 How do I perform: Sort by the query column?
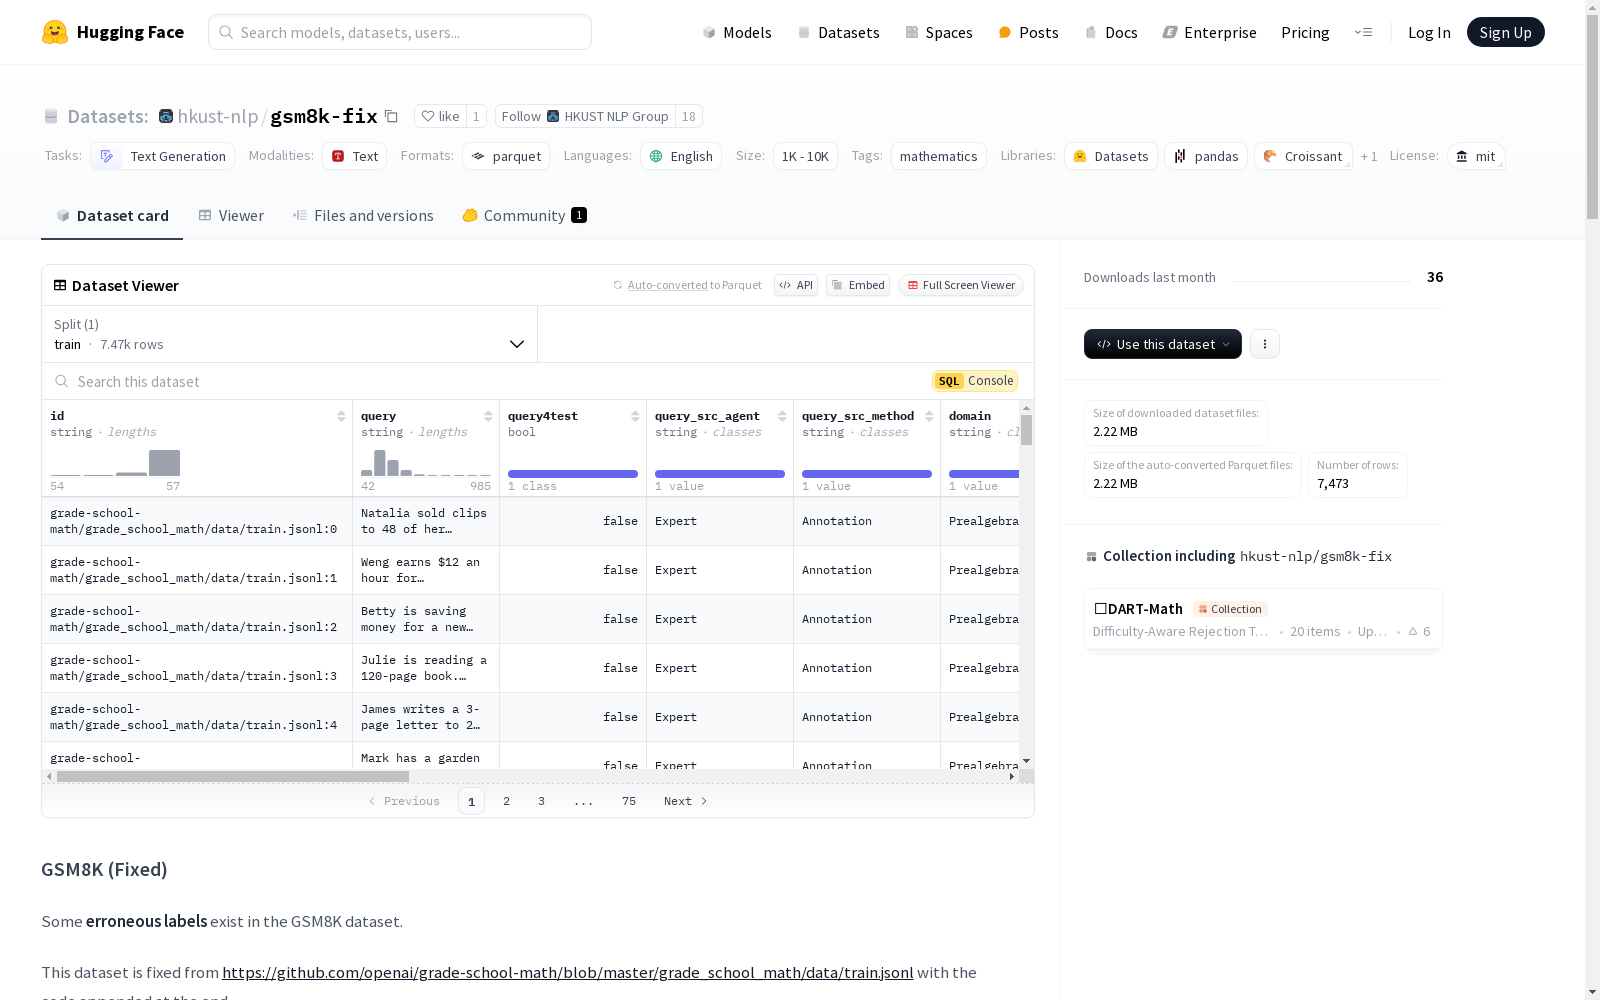click(x=488, y=416)
